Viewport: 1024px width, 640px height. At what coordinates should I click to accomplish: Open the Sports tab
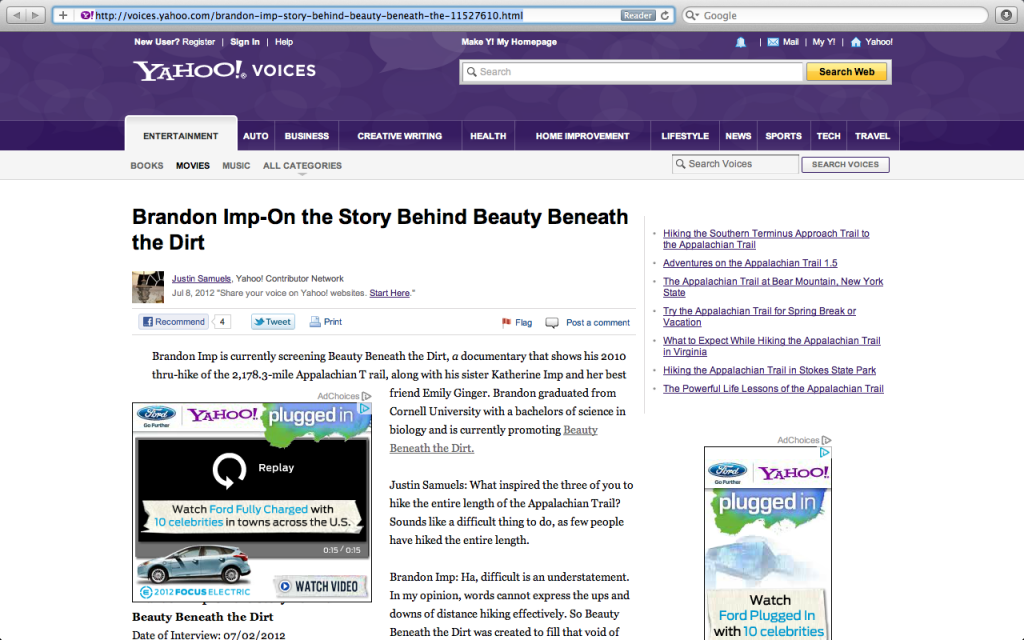click(x=784, y=136)
